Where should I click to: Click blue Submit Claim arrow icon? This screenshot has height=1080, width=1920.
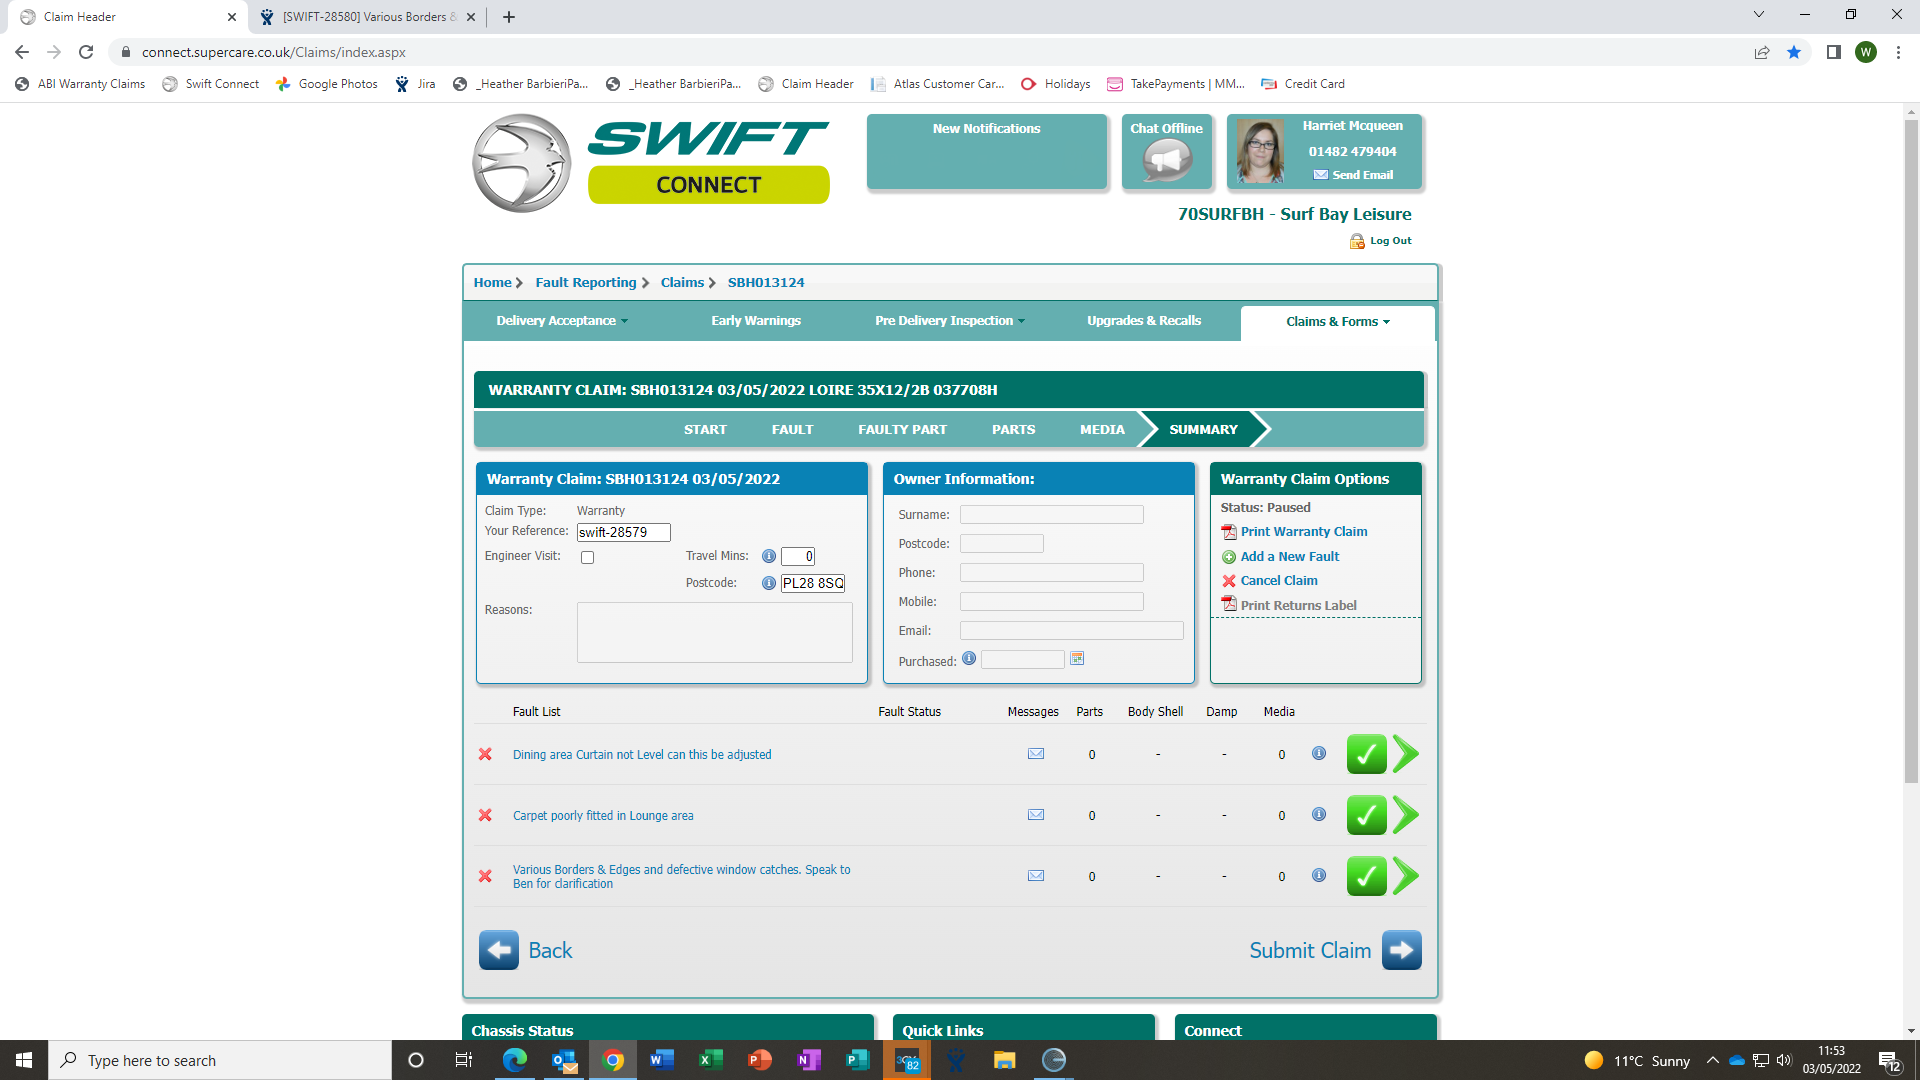tap(1401, 950)
